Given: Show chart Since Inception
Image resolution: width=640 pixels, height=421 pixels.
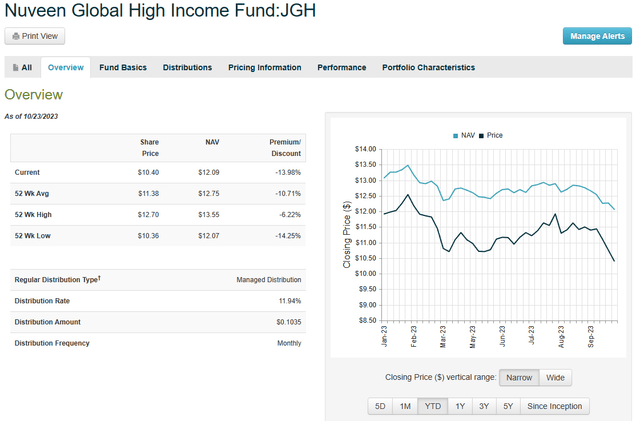Looking at the screenshot, I should 555,406.
